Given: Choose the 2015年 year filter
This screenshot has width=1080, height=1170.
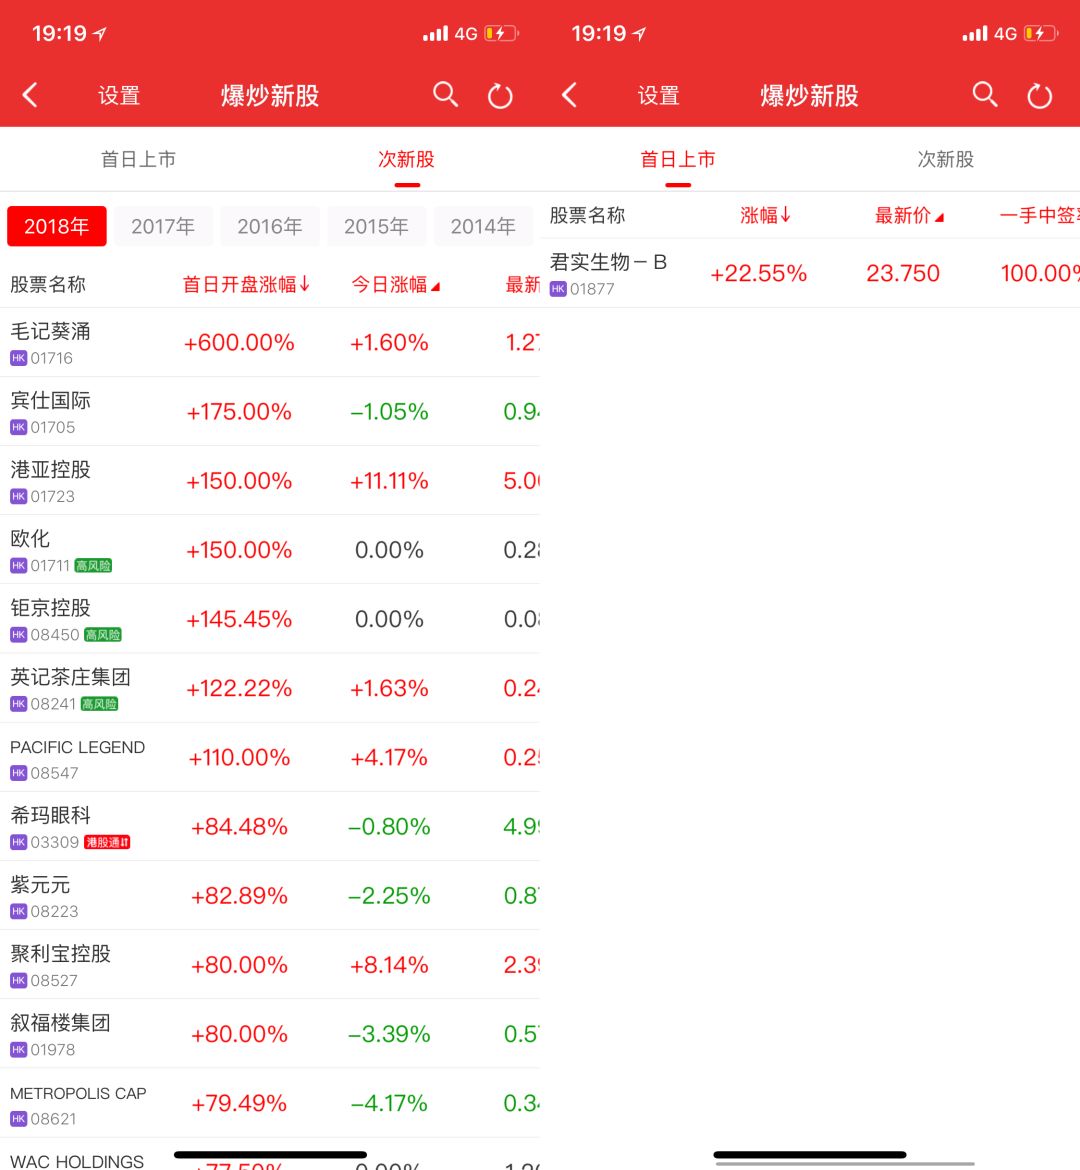Looking at the screenshot, I should (x=376, y=227).
